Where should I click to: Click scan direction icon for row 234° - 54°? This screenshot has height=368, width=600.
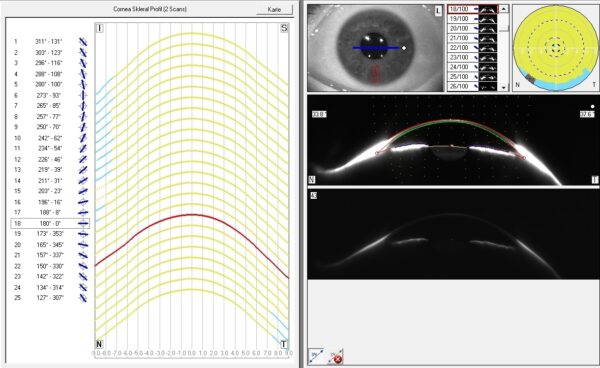pos(83,148)
